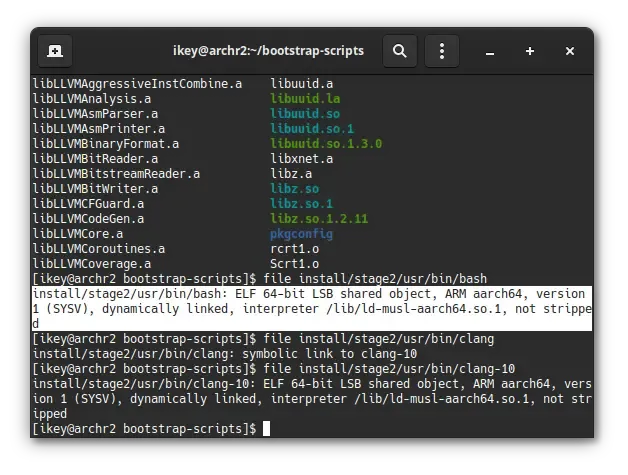Click the ikey@archr2:~/bootstrap-scripts window title
Viewport: 628px width, 475px height.
click(268, 51)
